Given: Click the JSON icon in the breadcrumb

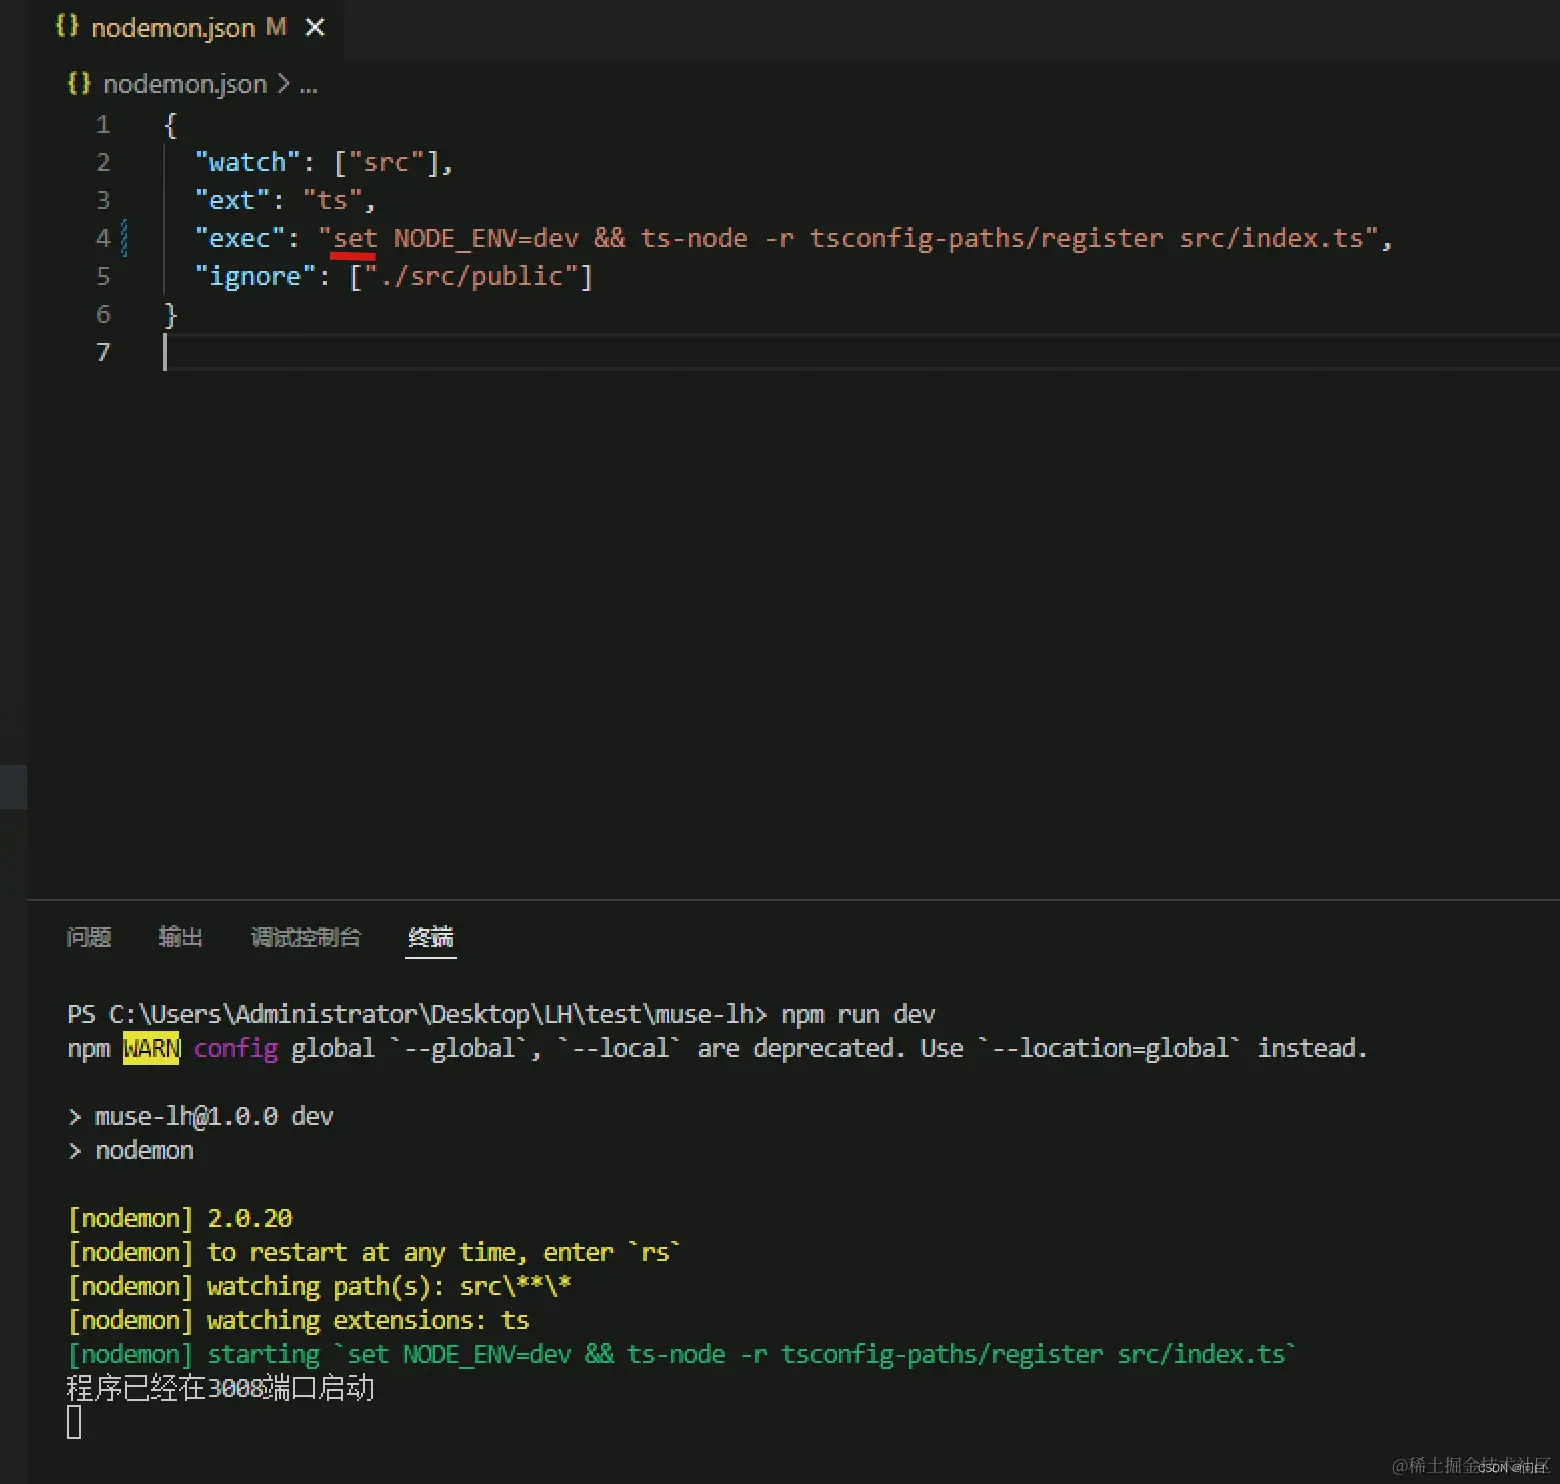Looking at the screenshot, I should pos(79,83).
